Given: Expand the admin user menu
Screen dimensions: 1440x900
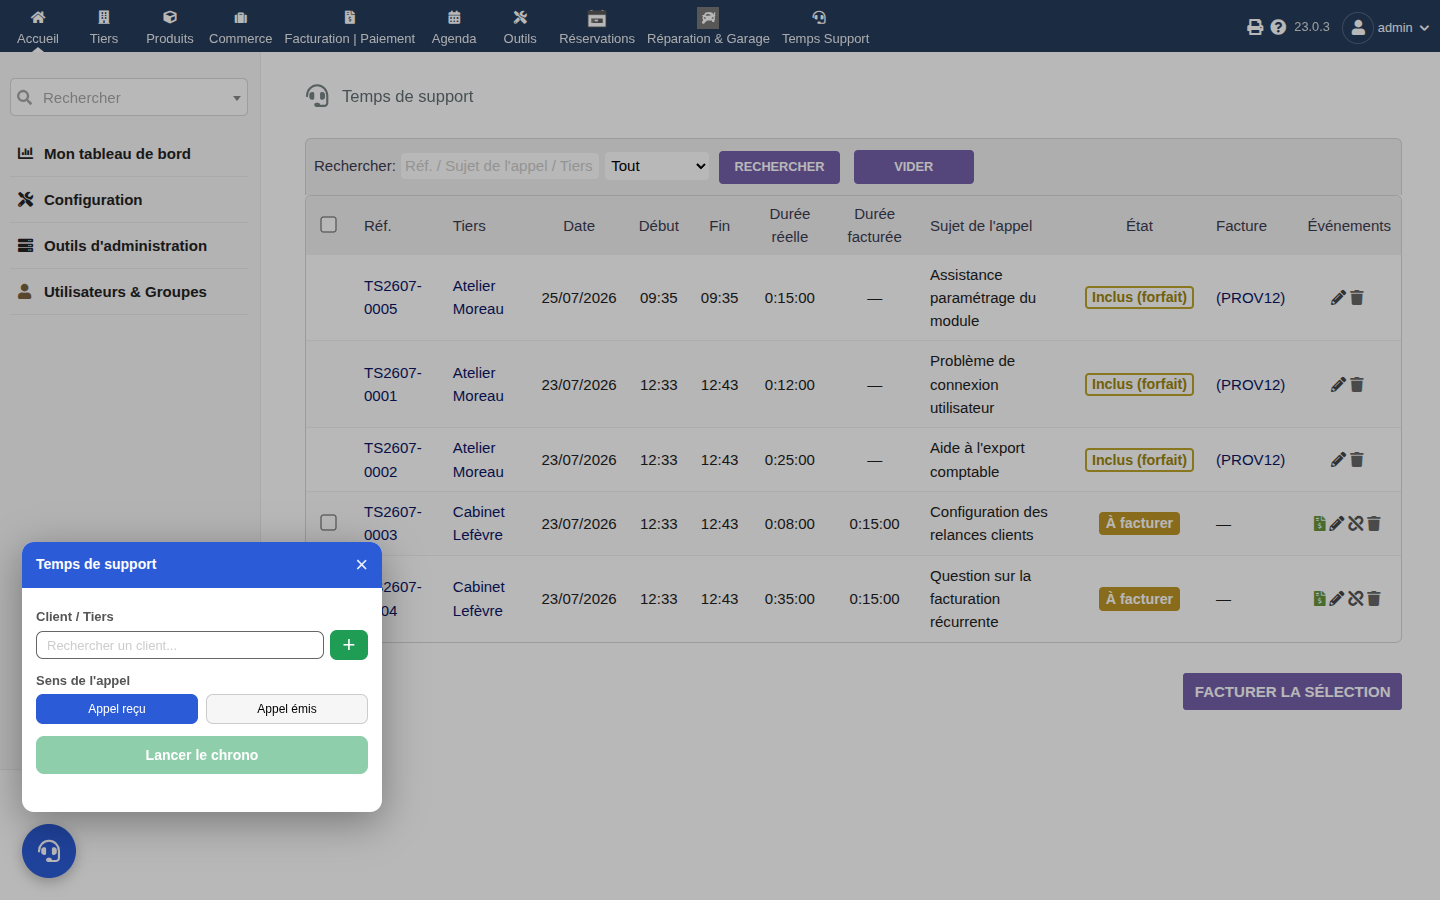Looking at the screenshot, I should tap(1386, 27).
